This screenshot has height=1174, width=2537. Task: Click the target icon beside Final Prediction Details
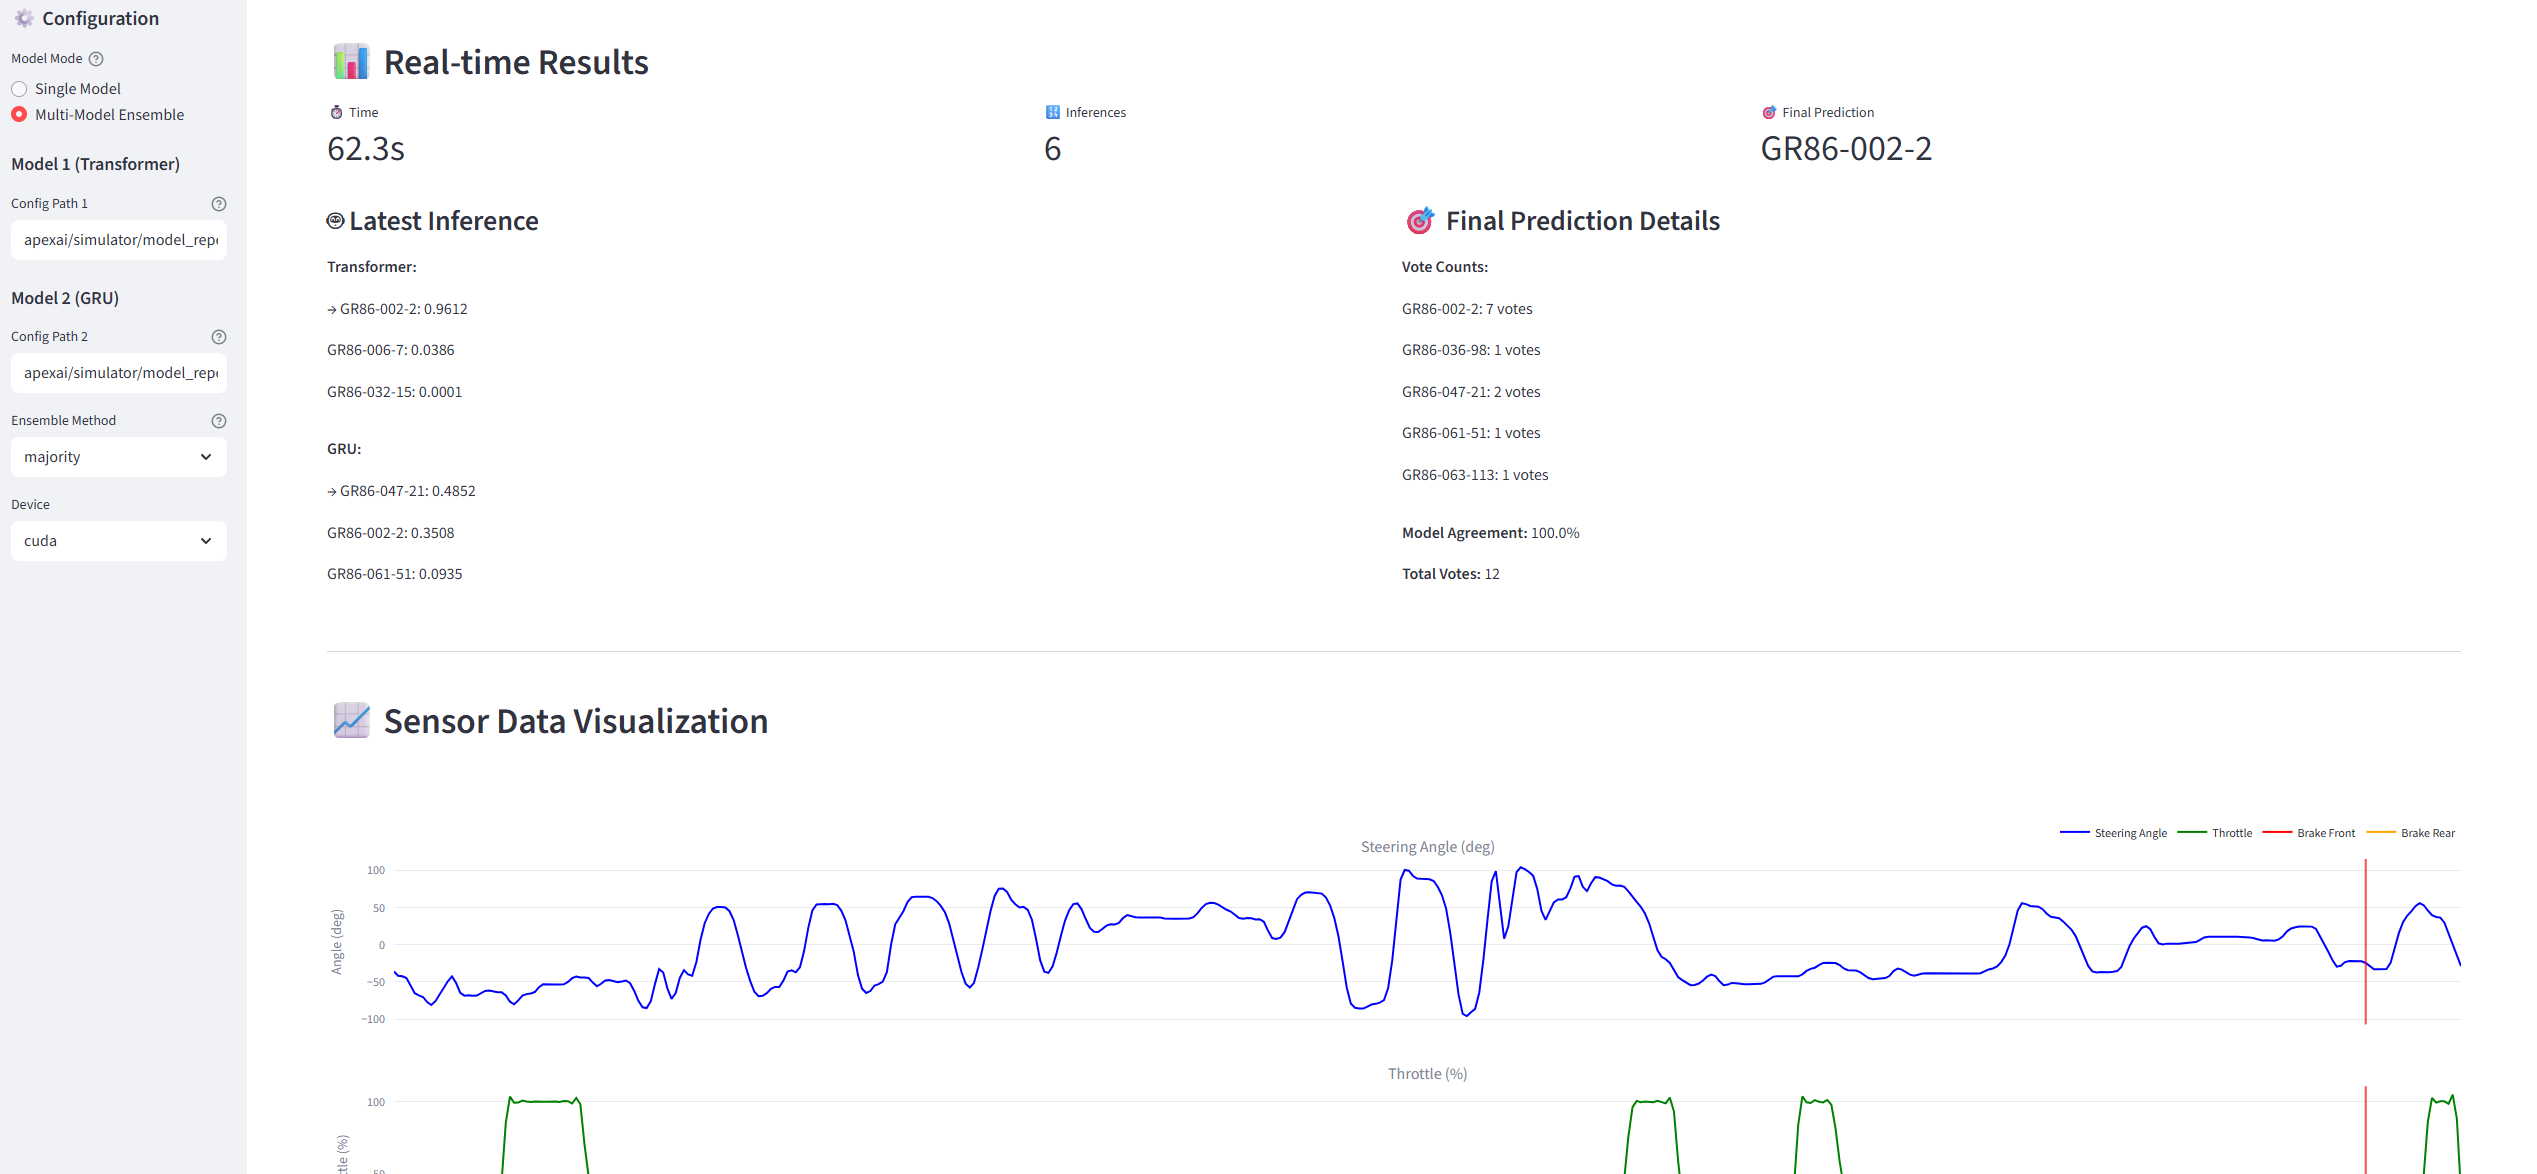pyautogui.click(x=1419, y=221)
